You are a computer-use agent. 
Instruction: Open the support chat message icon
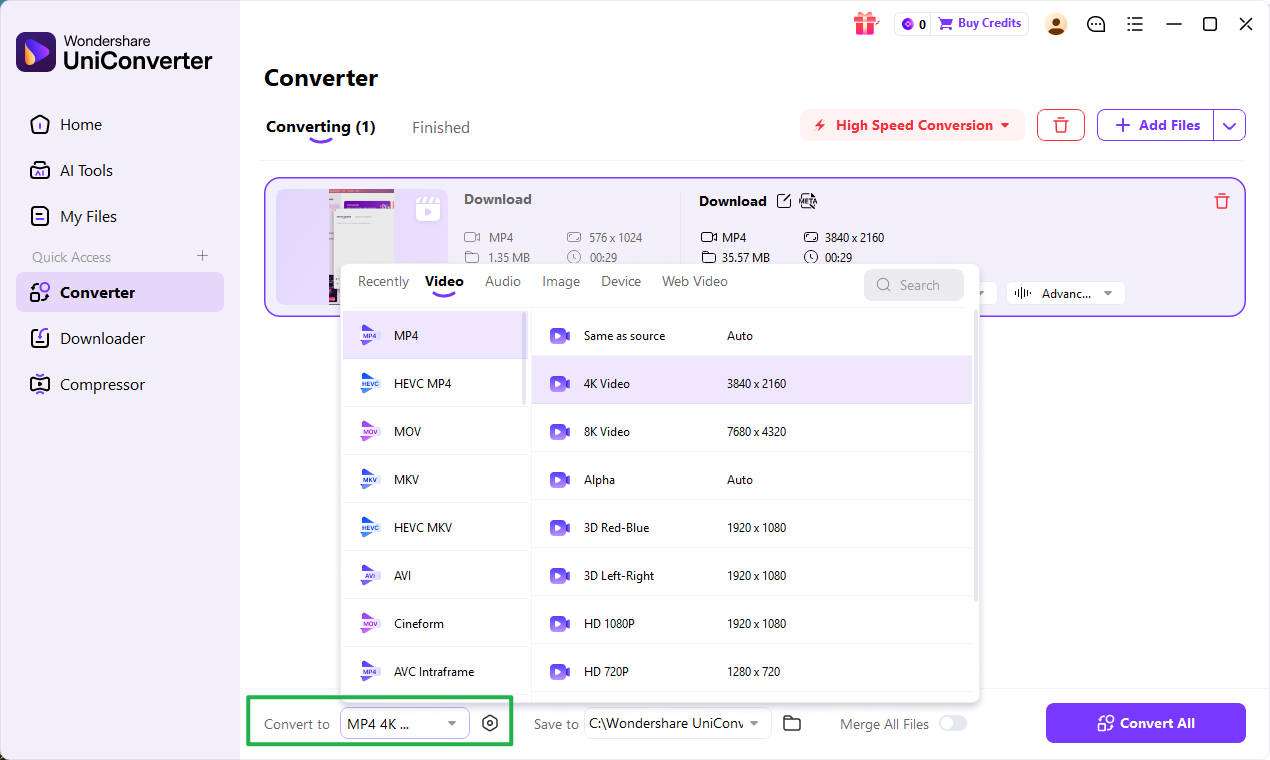point(1096,24)
